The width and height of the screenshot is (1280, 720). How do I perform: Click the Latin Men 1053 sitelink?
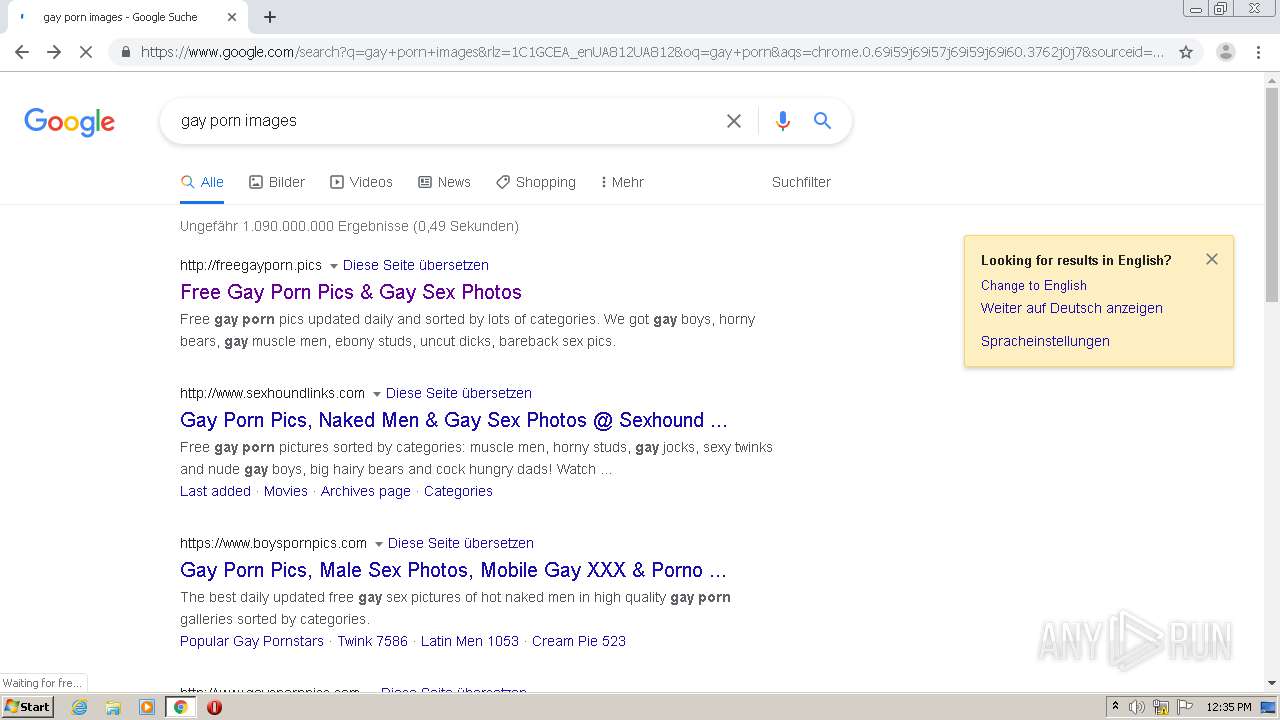pyautogui.click(x=470, y=641)
